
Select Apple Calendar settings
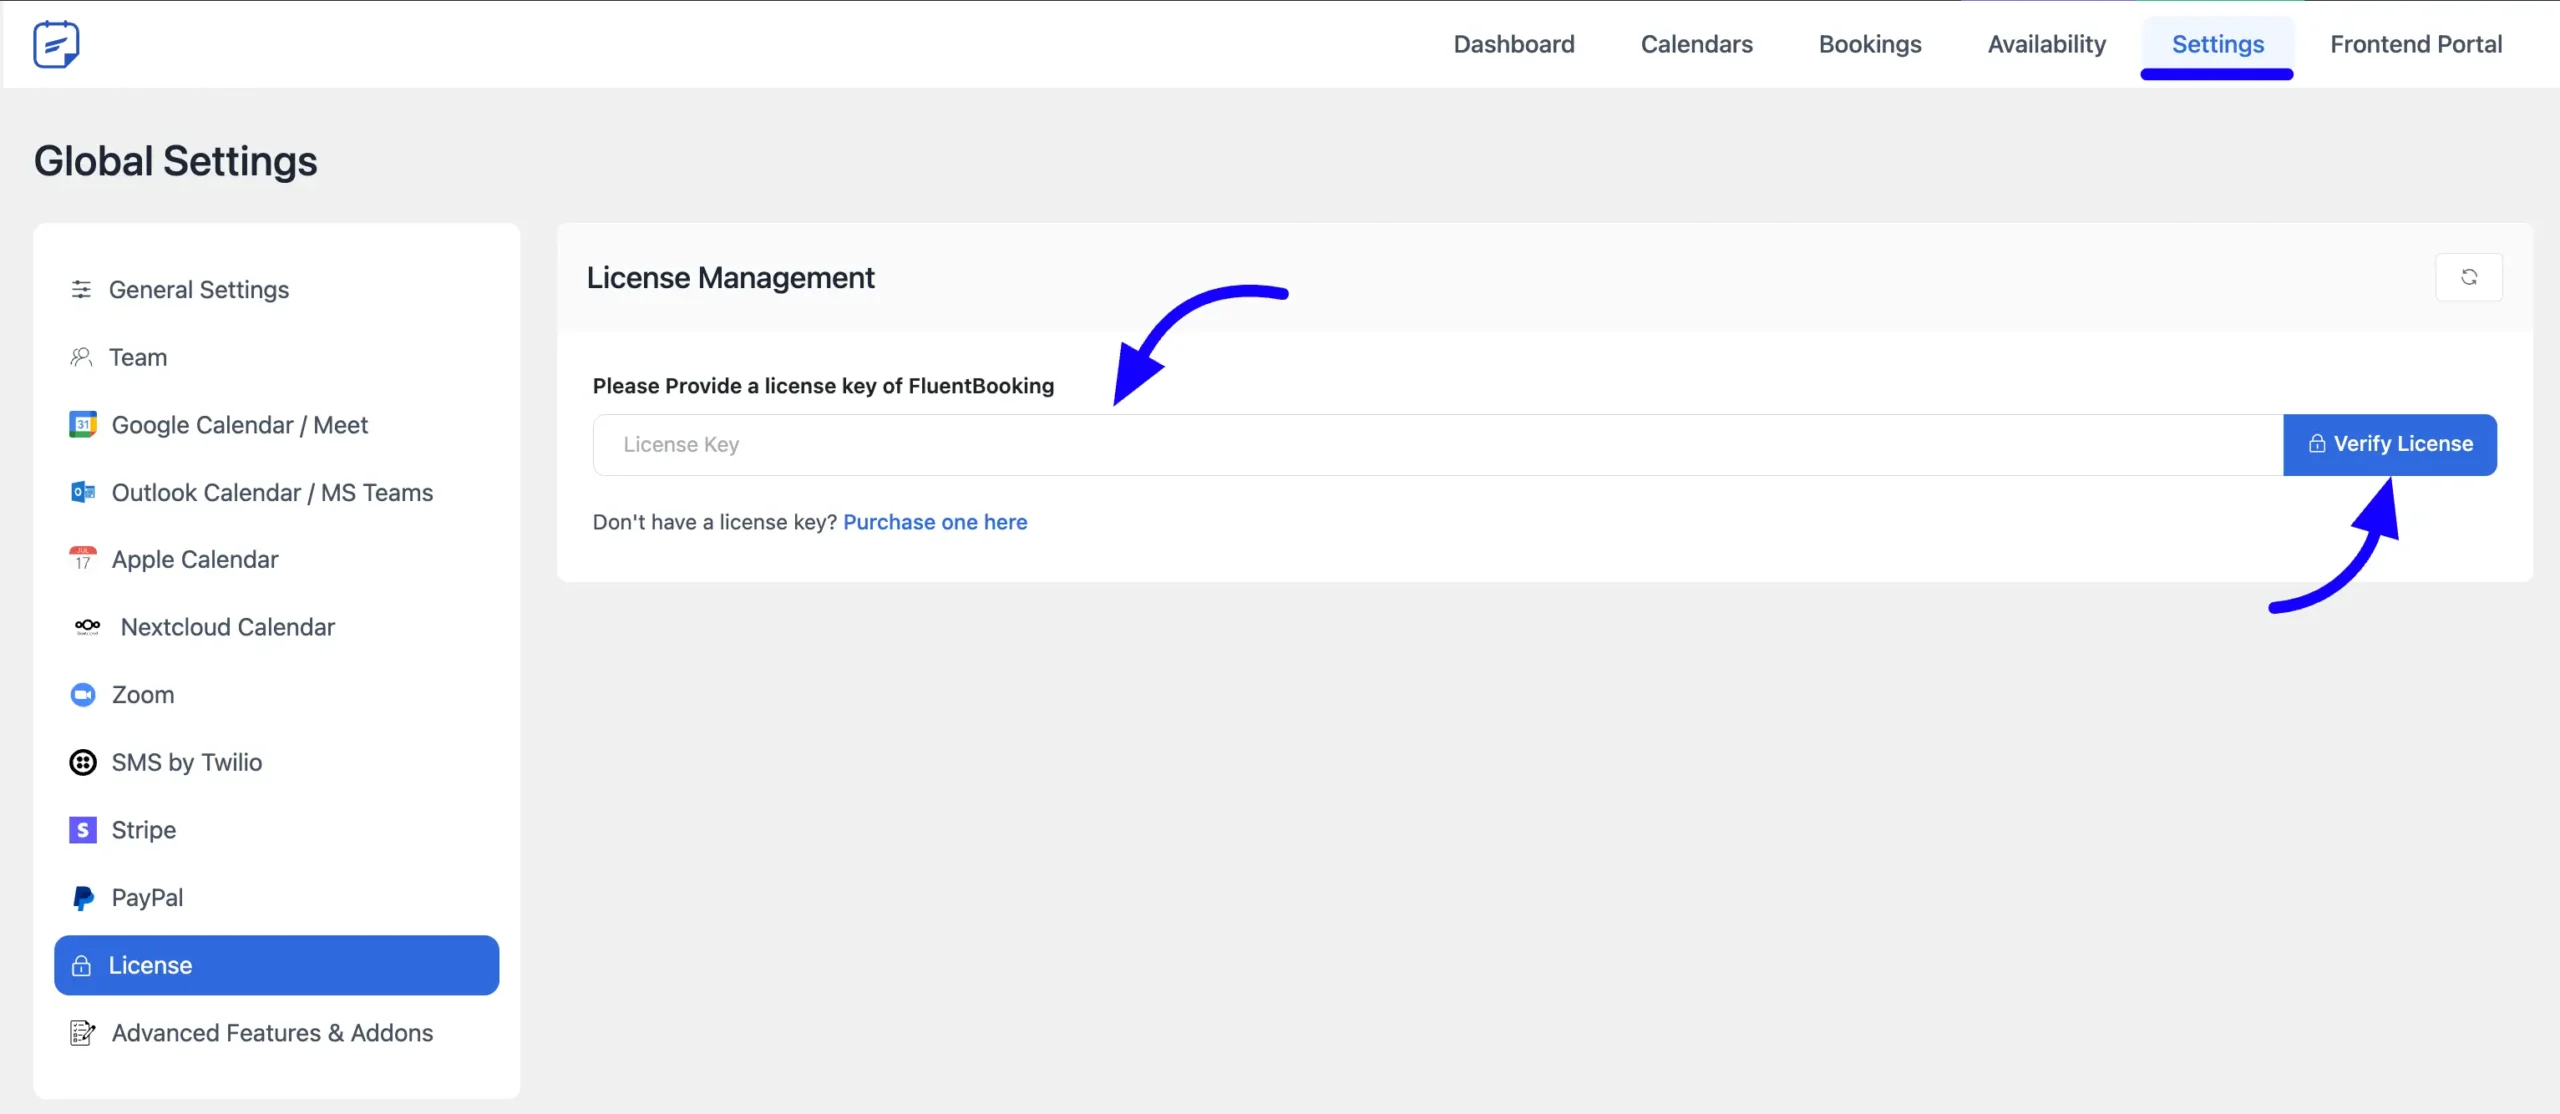(x=277, y=559)
